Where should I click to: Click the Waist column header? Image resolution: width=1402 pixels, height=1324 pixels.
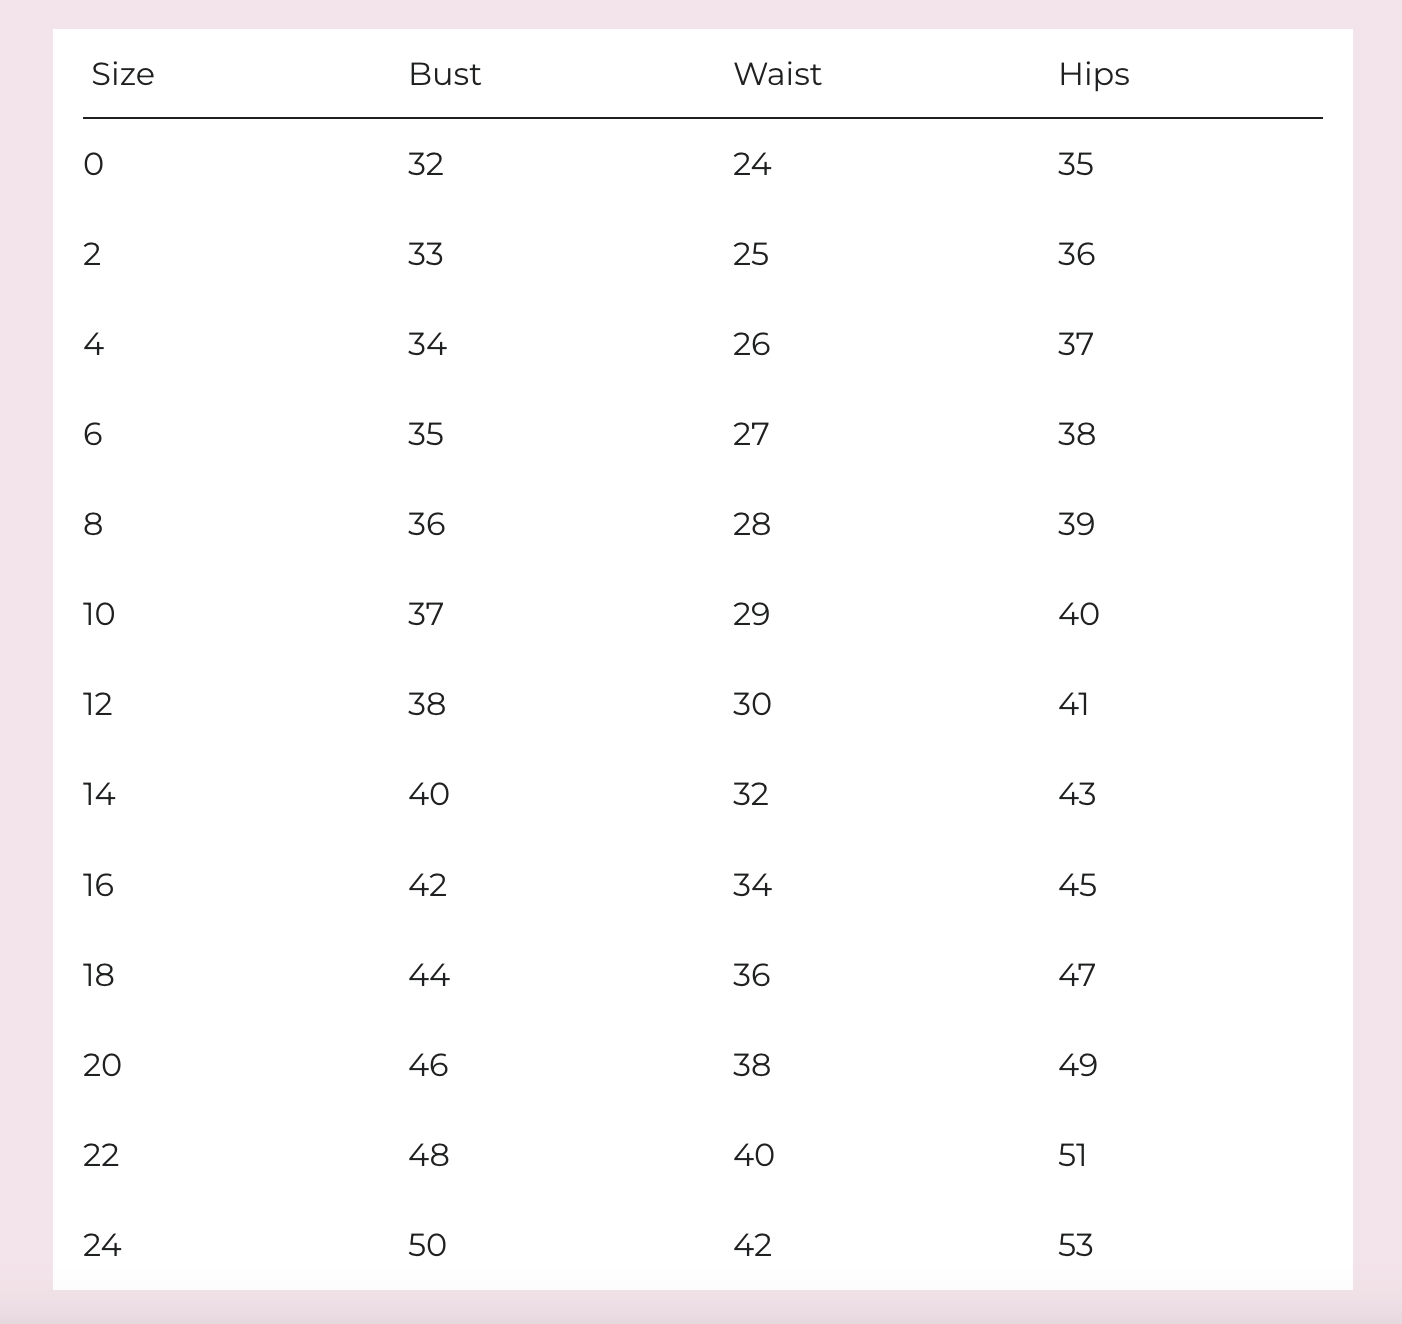tap(777, 74)
